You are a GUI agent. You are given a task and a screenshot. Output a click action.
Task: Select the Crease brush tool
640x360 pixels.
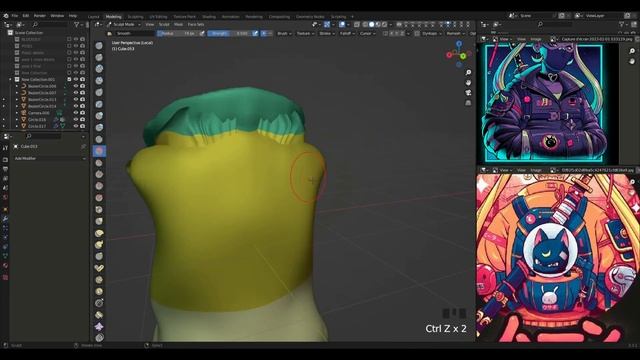(99, 140)
